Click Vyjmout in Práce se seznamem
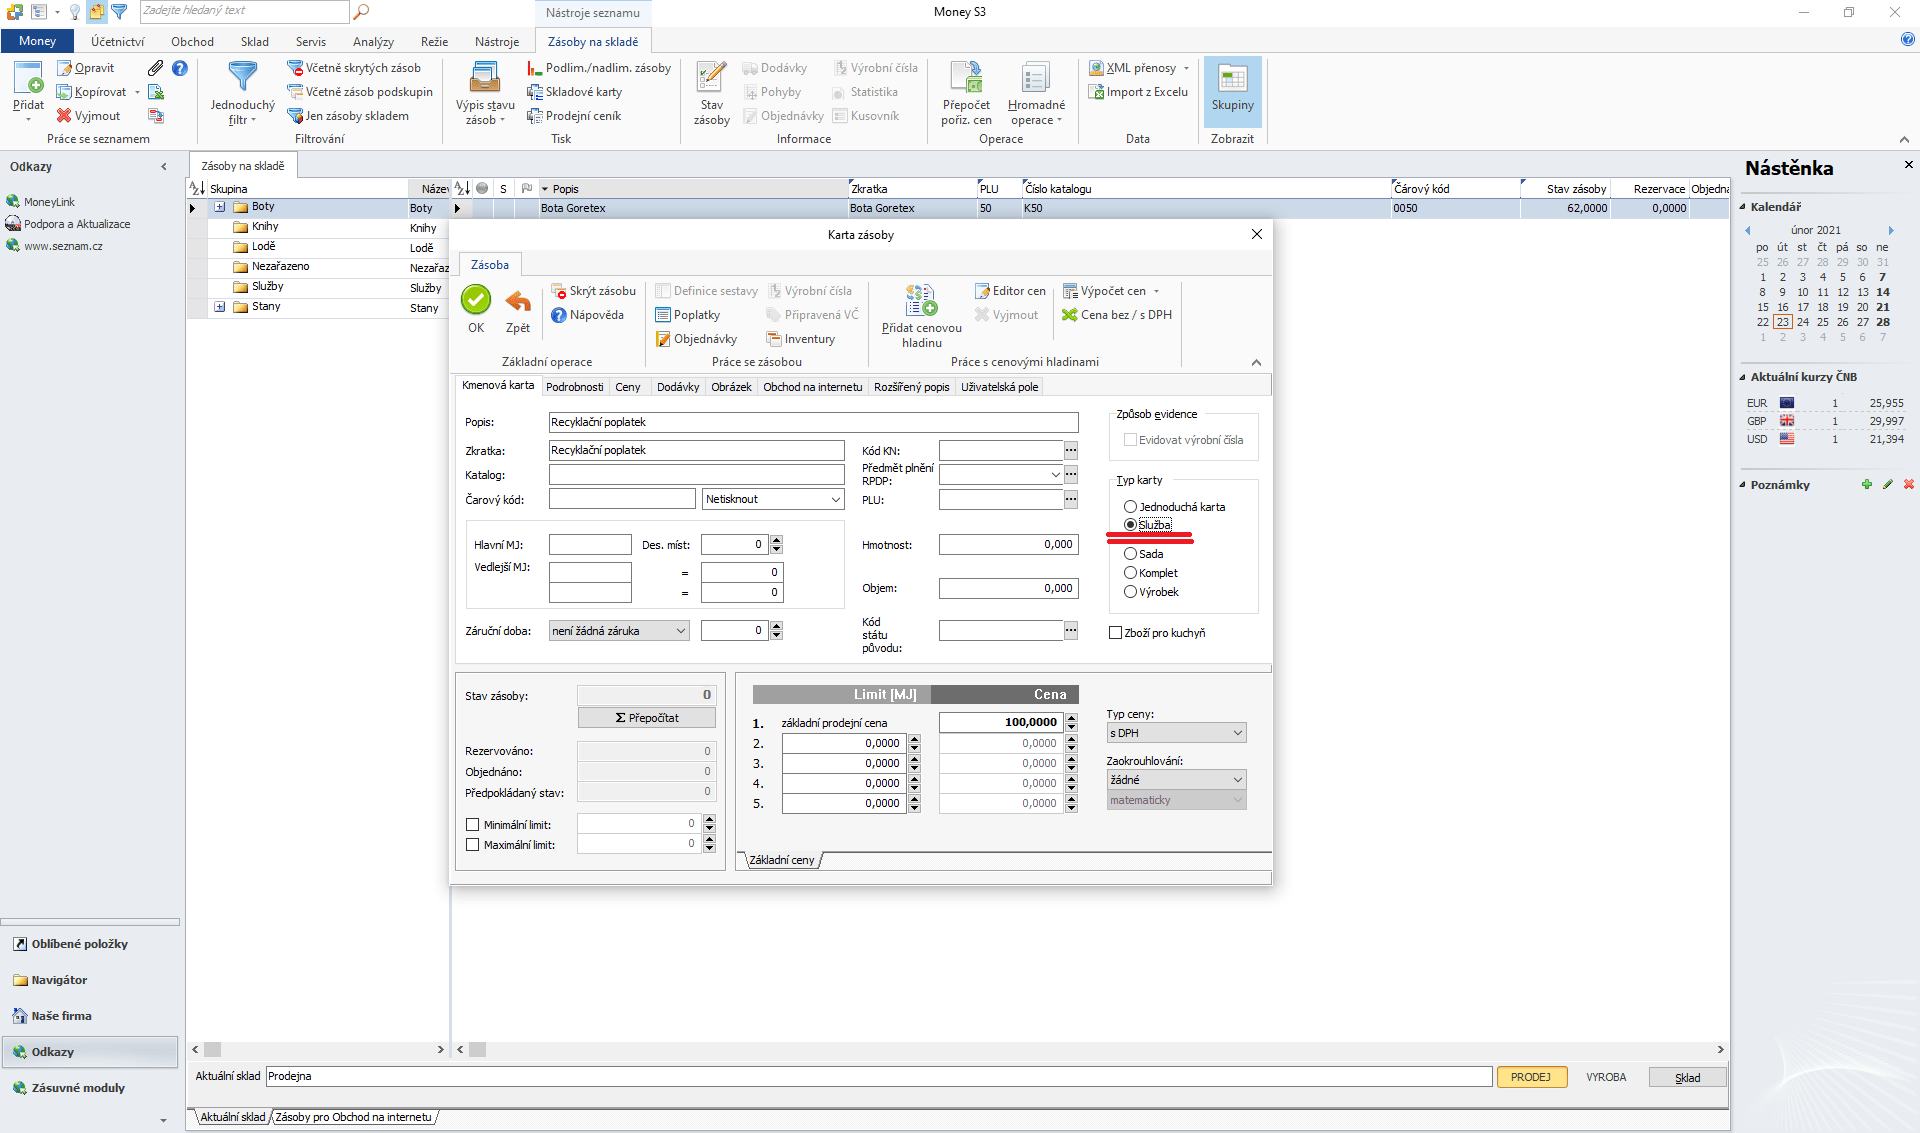 tap(88, 116)
